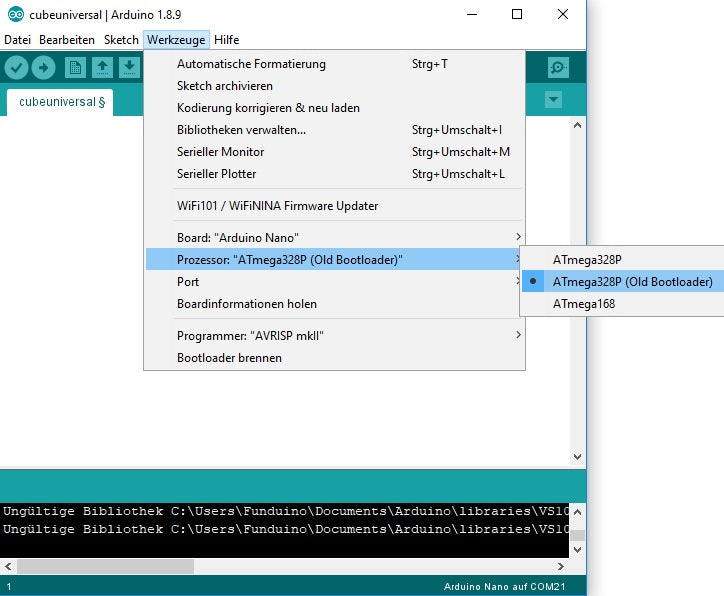Expand the Programmer: "AVRISP mkII" submenu
The width and height of the screenshot is (724, 596).
pyautogui.click(x=334, y=336)
